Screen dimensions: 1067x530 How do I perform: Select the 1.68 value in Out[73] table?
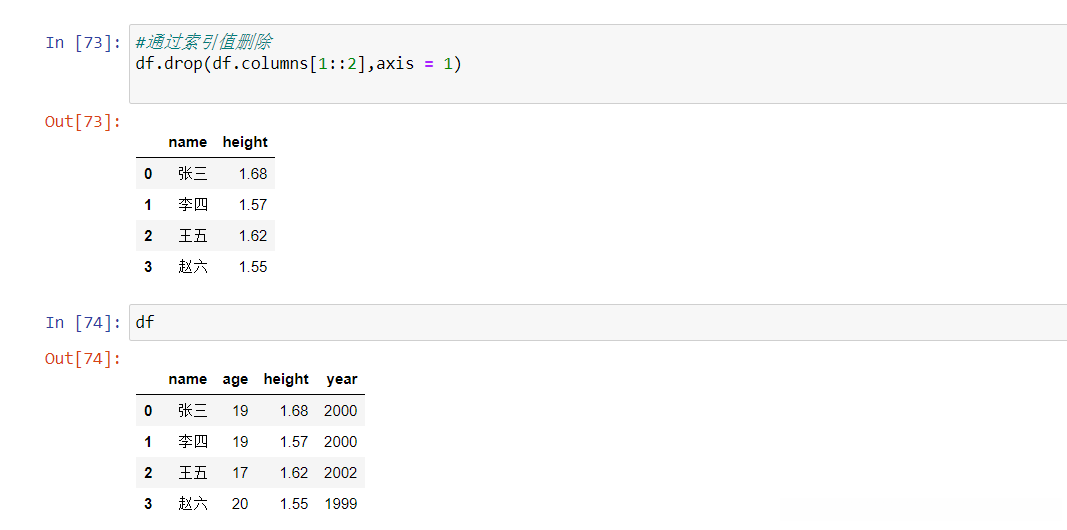coord(253,174)
